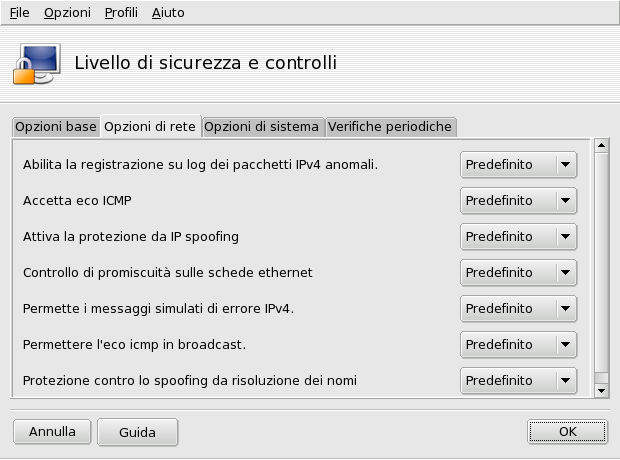
Task: Expand name resolution spoofing protection dropdown
Action: click(x=518, y=381)
